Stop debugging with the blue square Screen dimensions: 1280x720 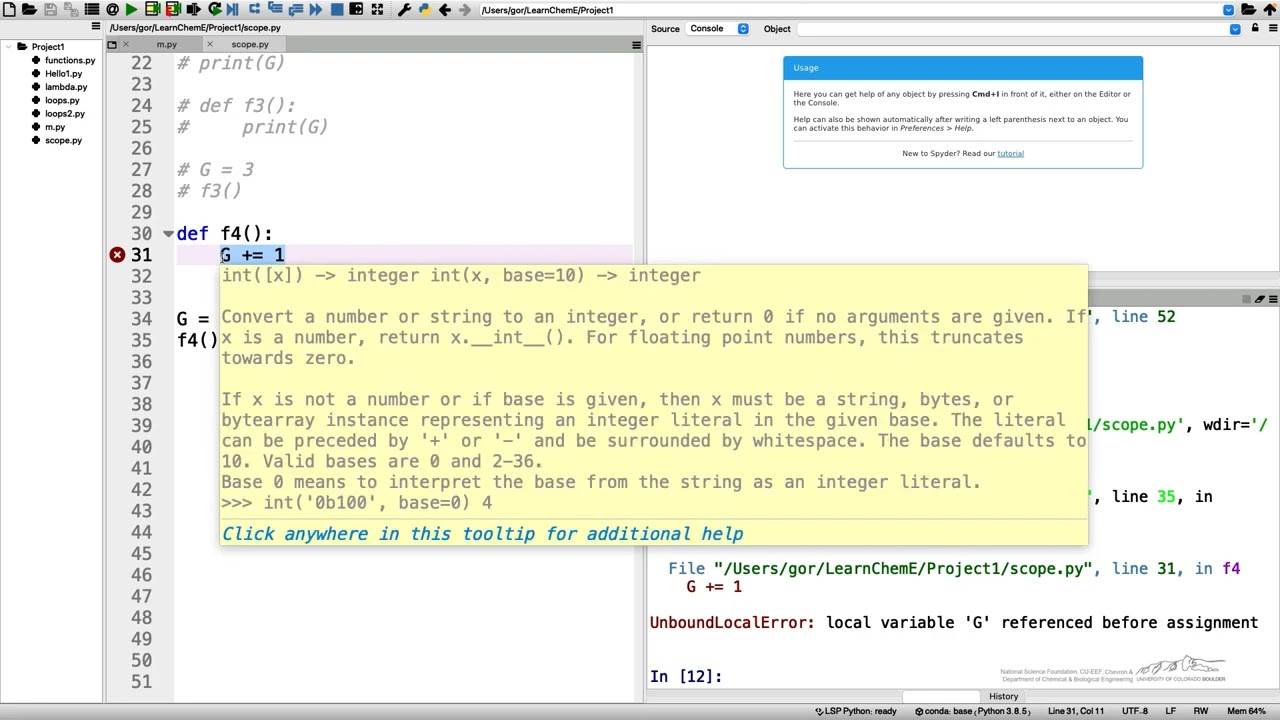(x=337, y=10)
